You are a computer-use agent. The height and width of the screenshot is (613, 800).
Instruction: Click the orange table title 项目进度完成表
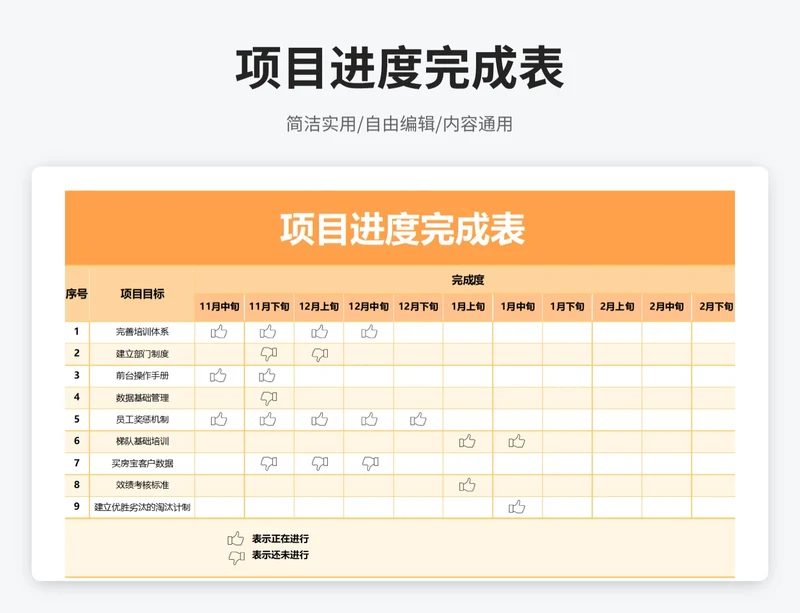[402, 229]
